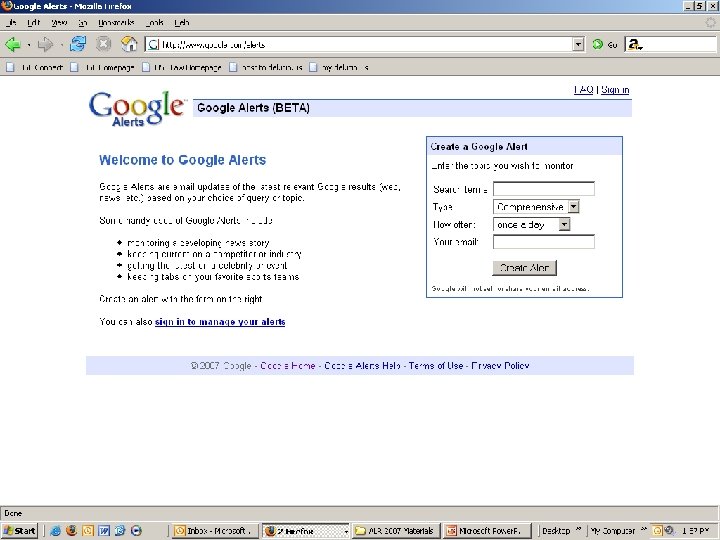Open the Back history dropdown arrow

point(28,45)
